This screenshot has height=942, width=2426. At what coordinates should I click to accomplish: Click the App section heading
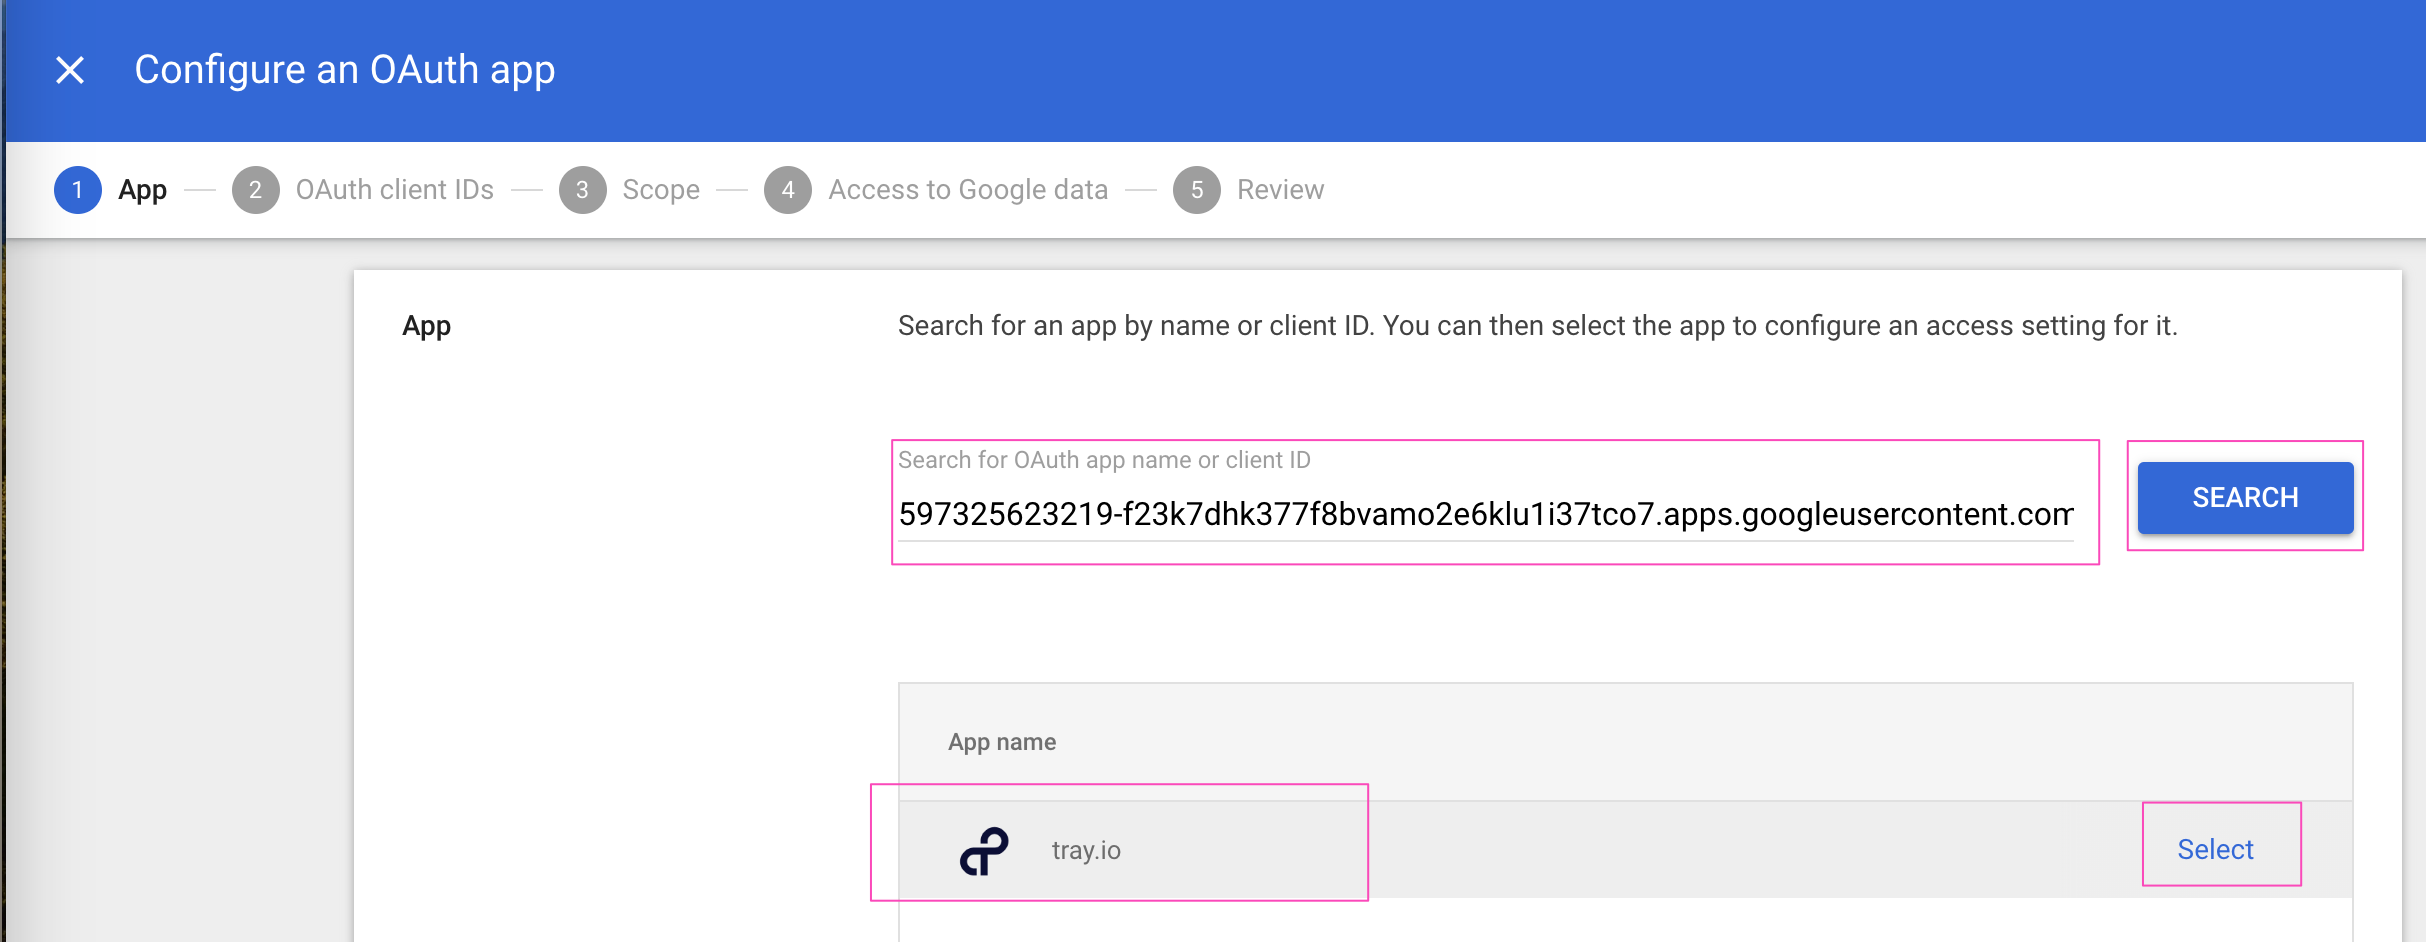point(426,326)
